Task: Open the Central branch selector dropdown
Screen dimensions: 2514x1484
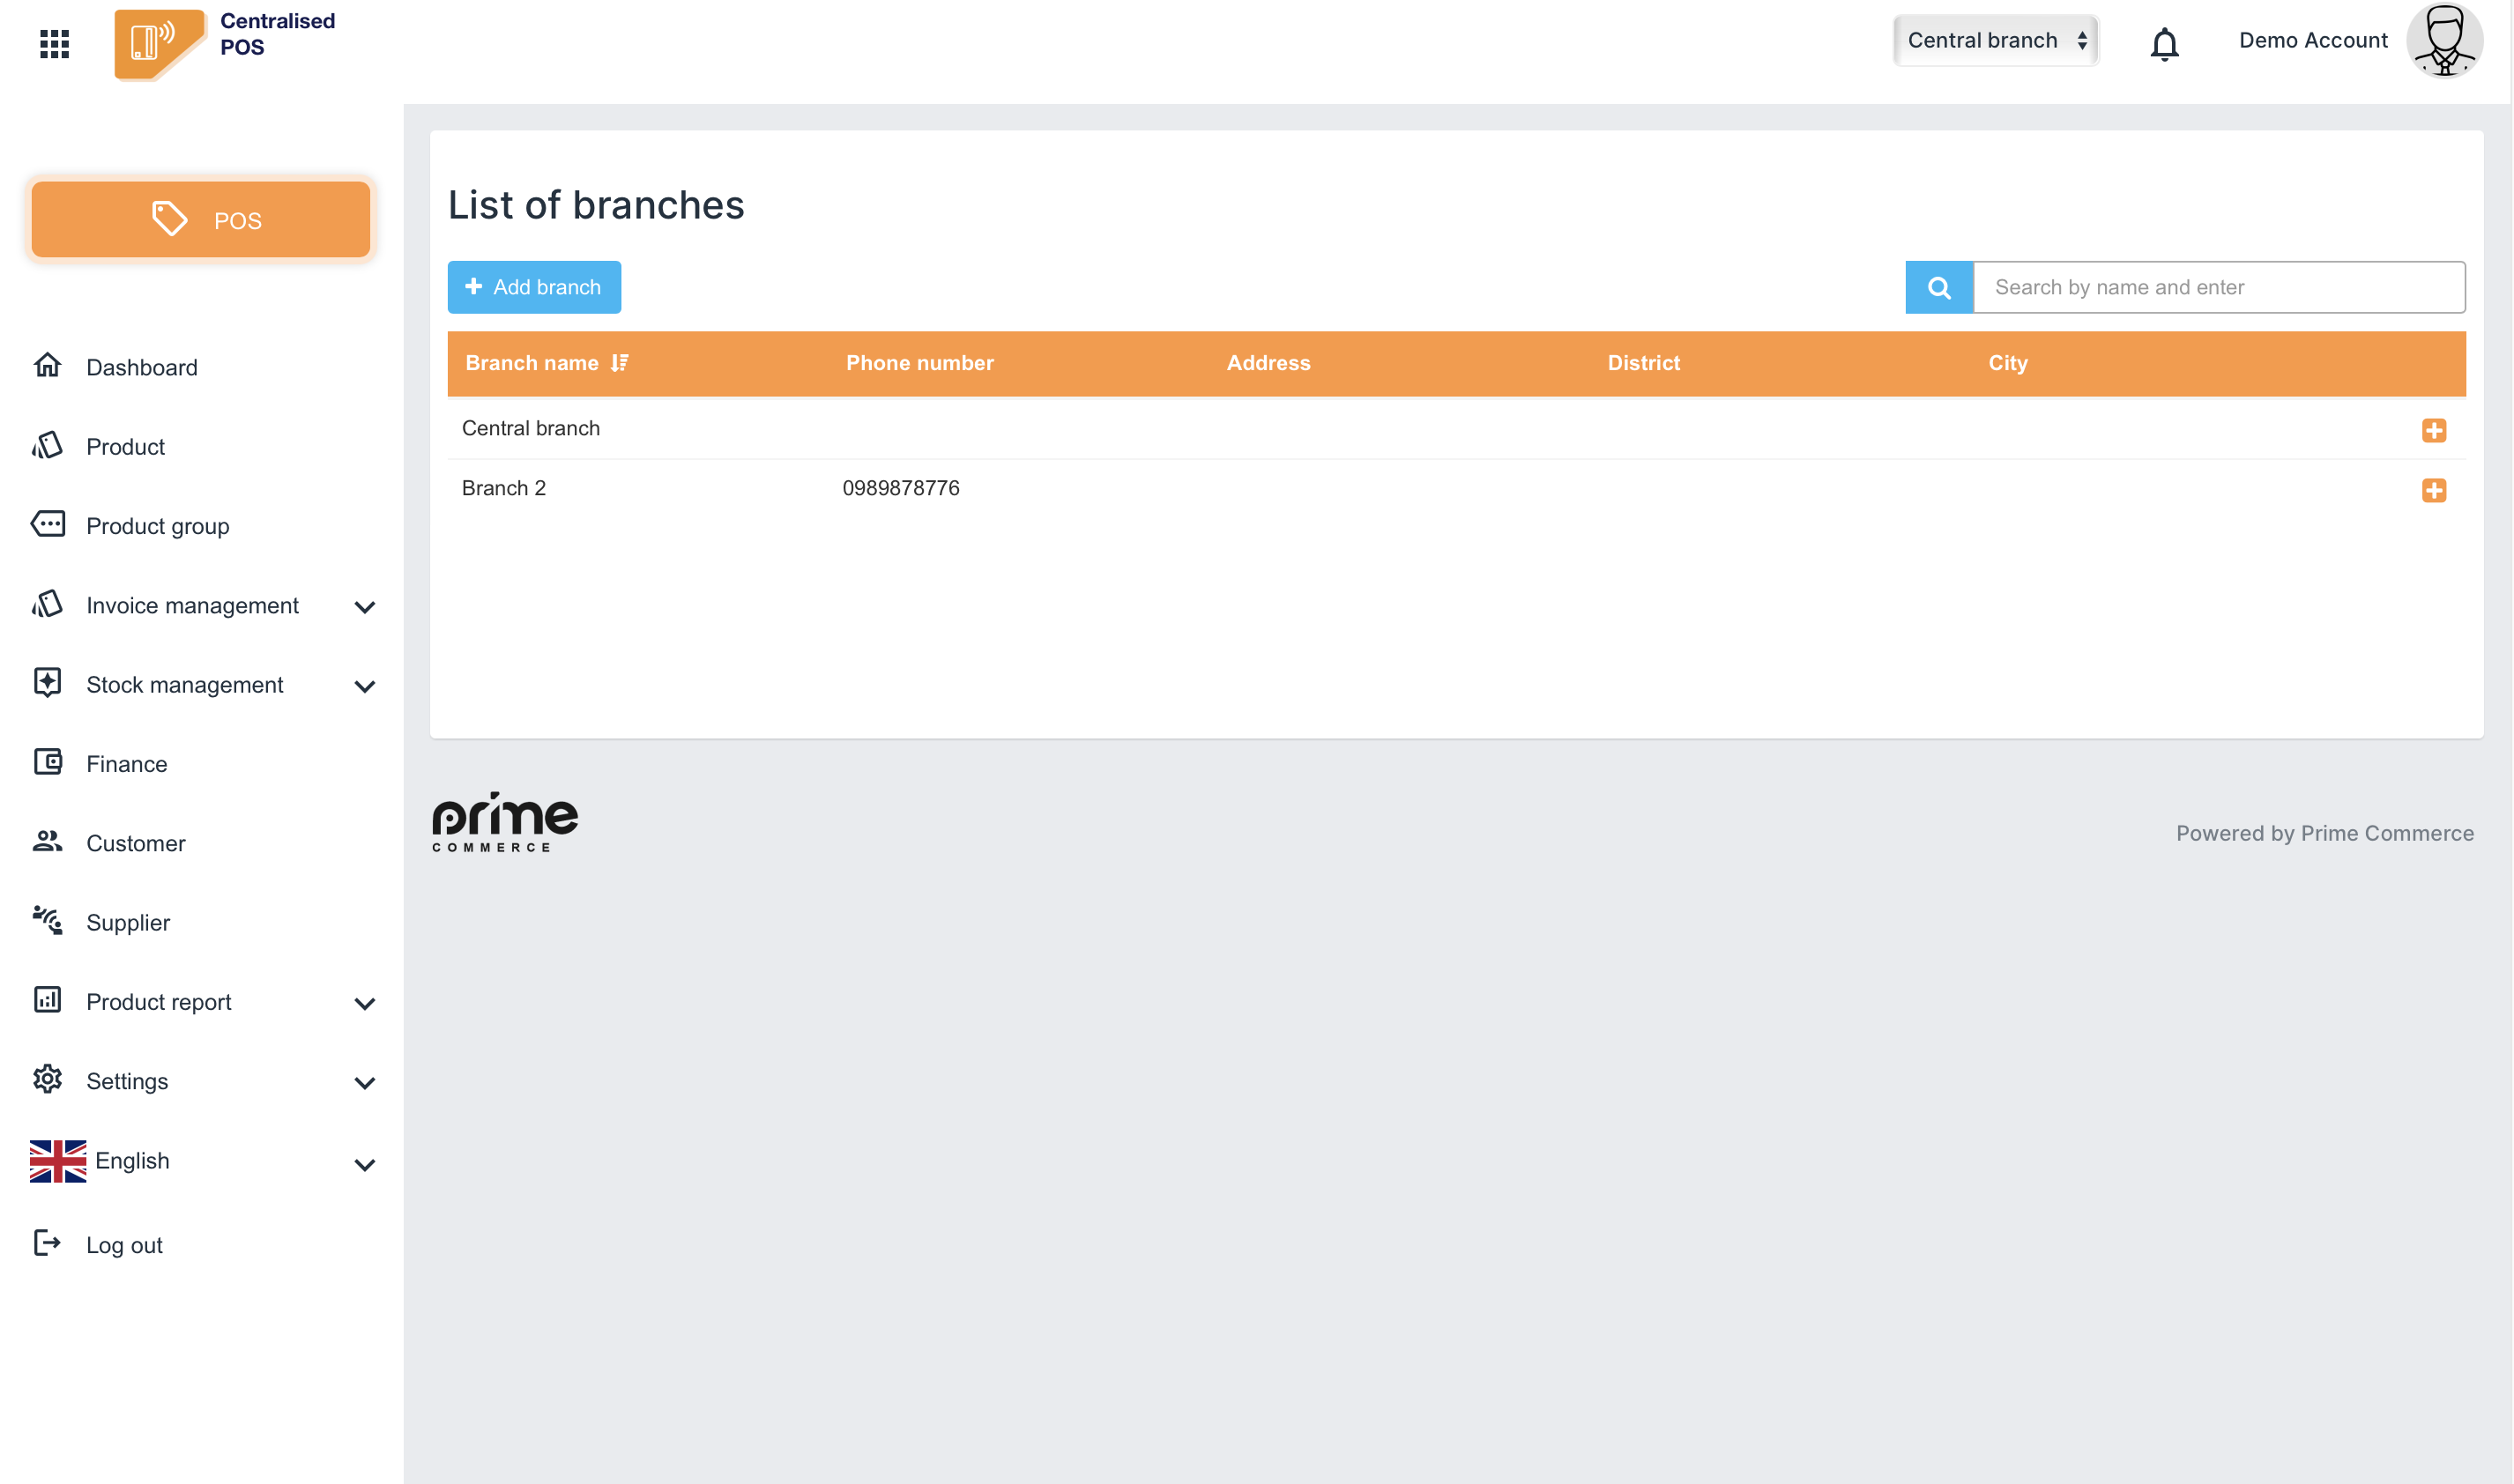Action: point(1995,41)
